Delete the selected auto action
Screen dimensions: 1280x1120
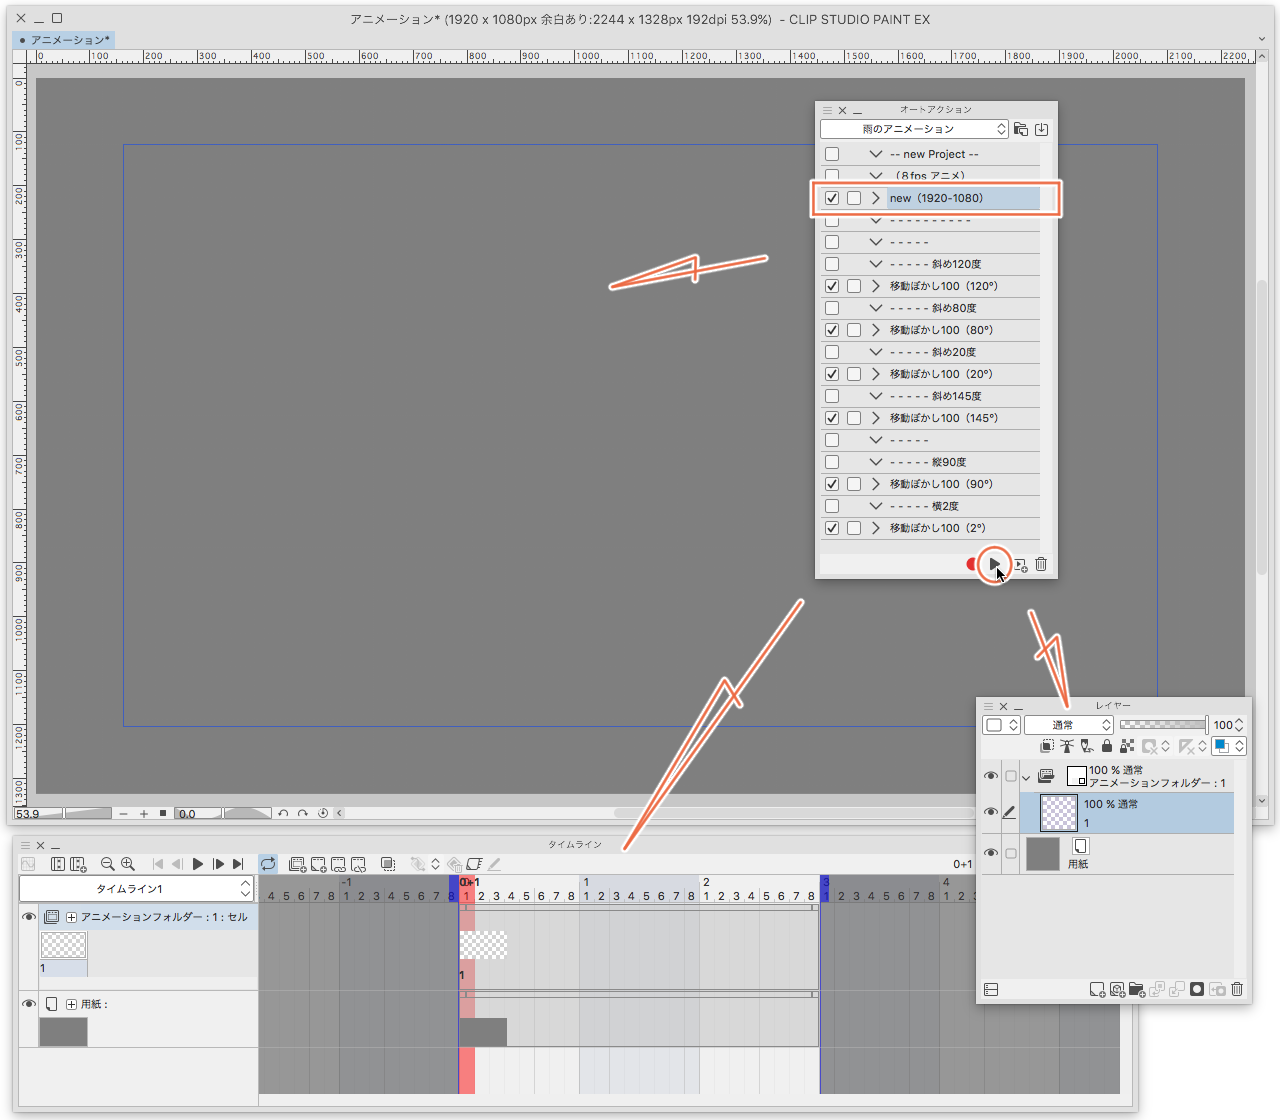[x=1041, y=565]
